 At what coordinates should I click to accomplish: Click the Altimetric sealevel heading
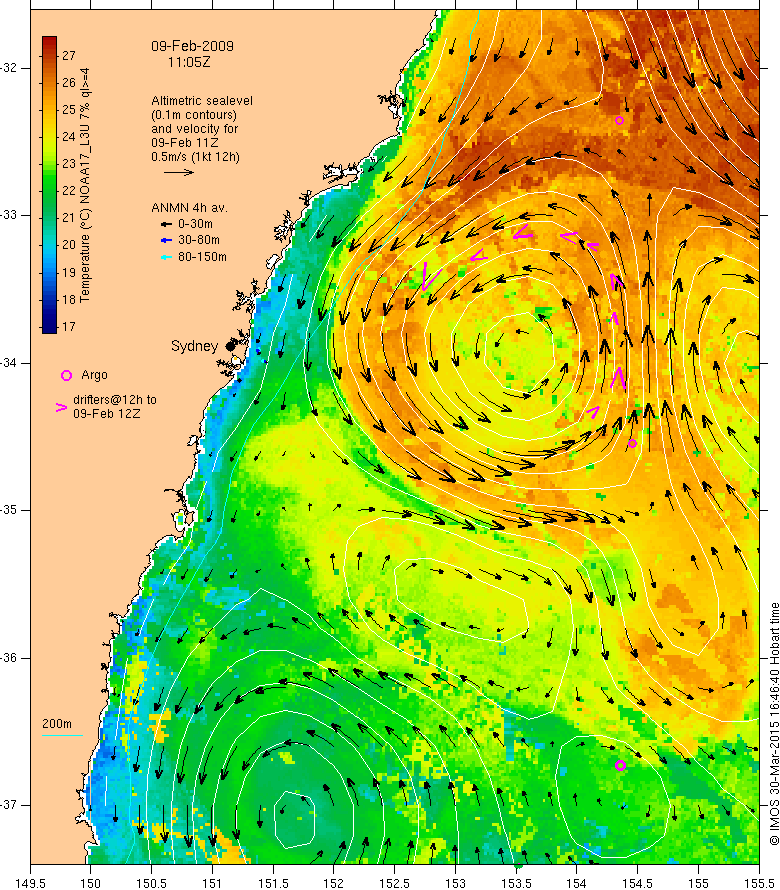[x=202, y=100]
